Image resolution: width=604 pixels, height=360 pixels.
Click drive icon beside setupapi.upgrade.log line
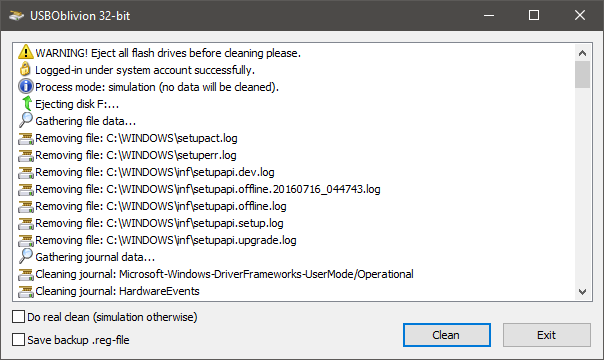26,240
